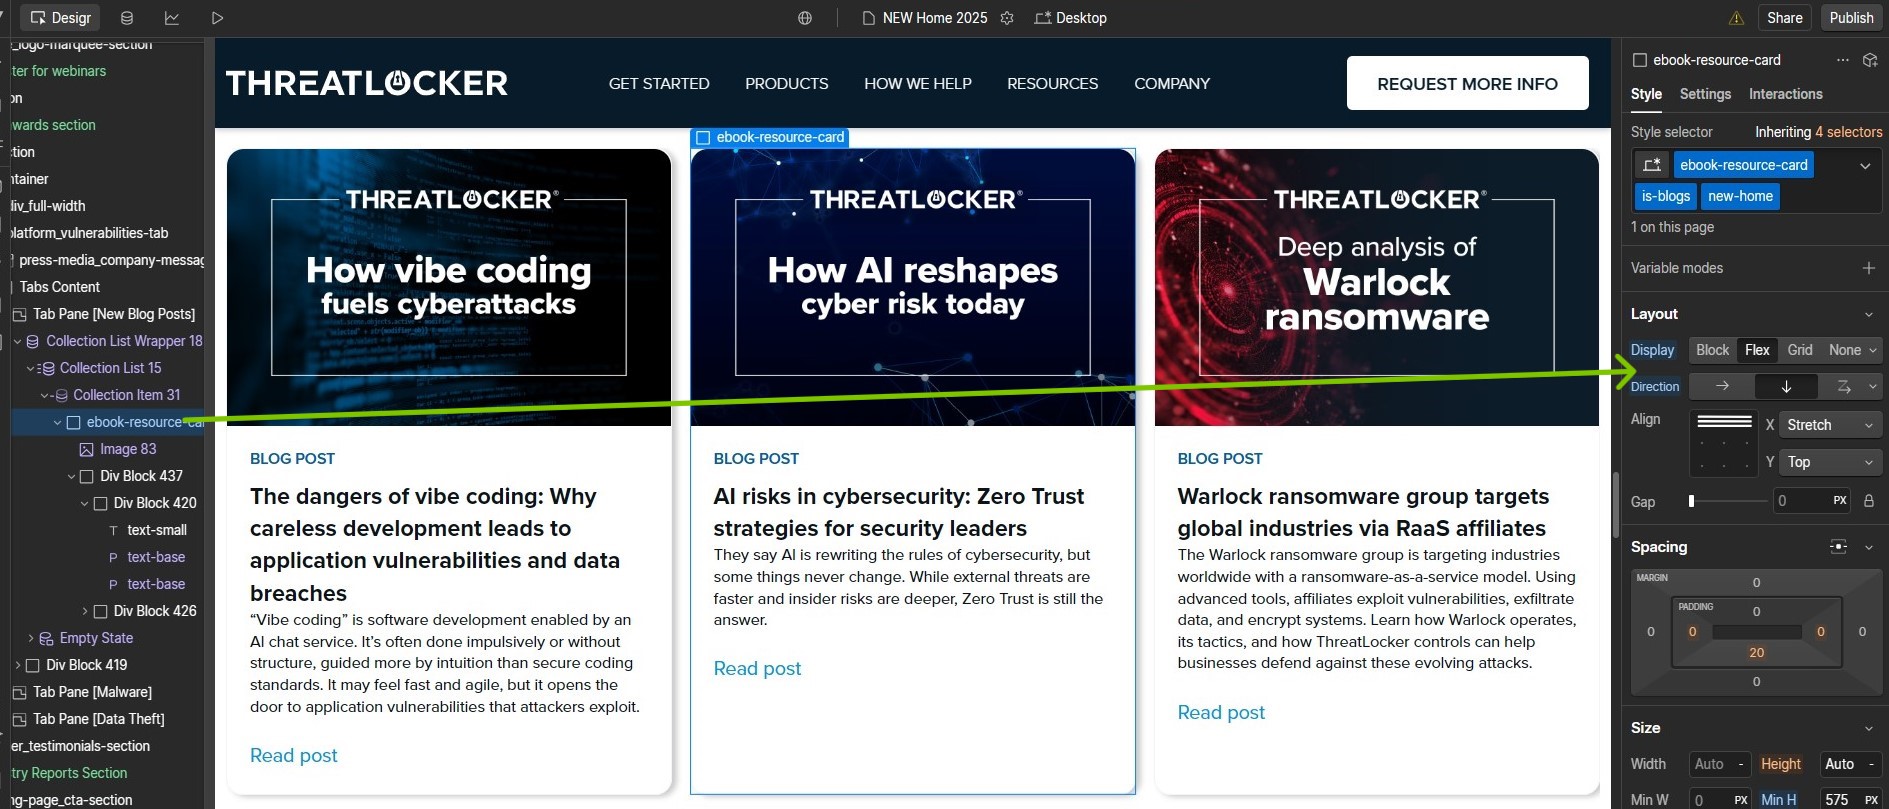Select the new-home class chip

[1741, 196]
